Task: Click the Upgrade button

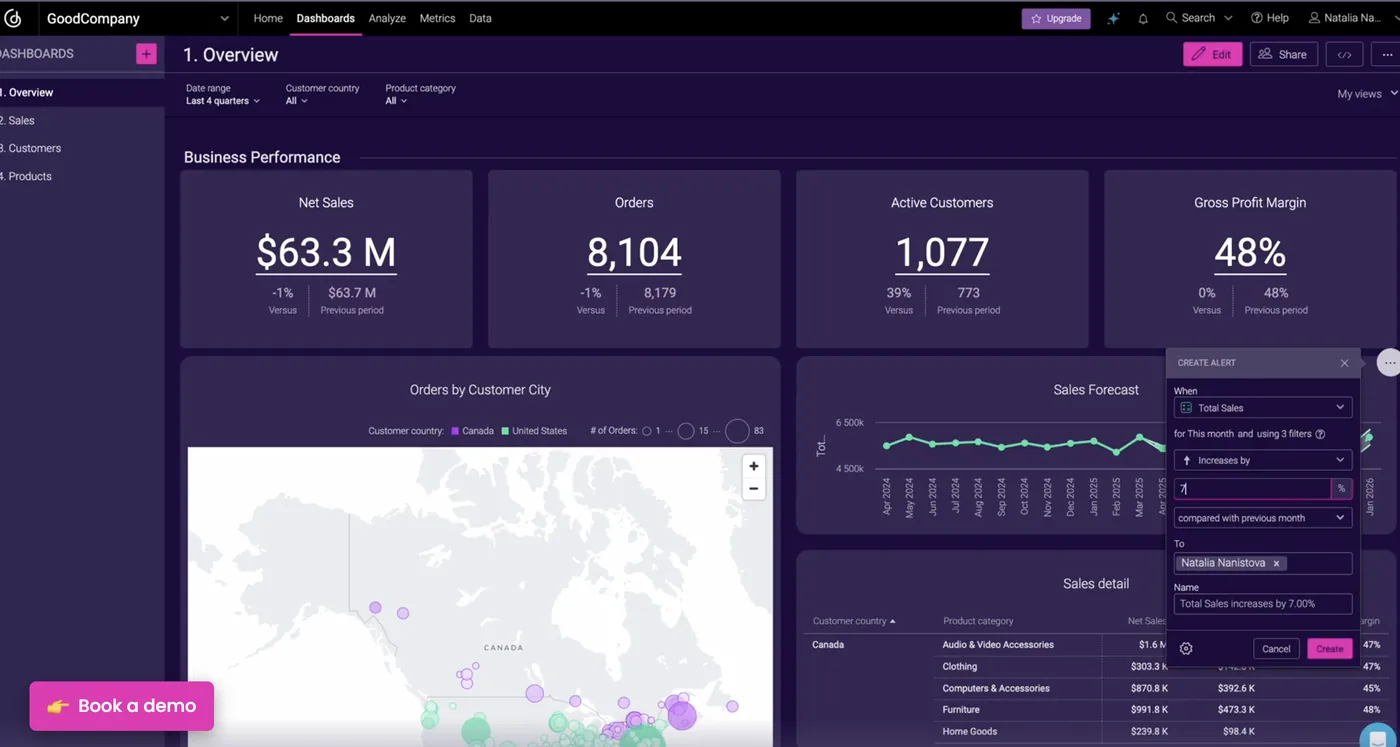Action: click(1056, 18)
